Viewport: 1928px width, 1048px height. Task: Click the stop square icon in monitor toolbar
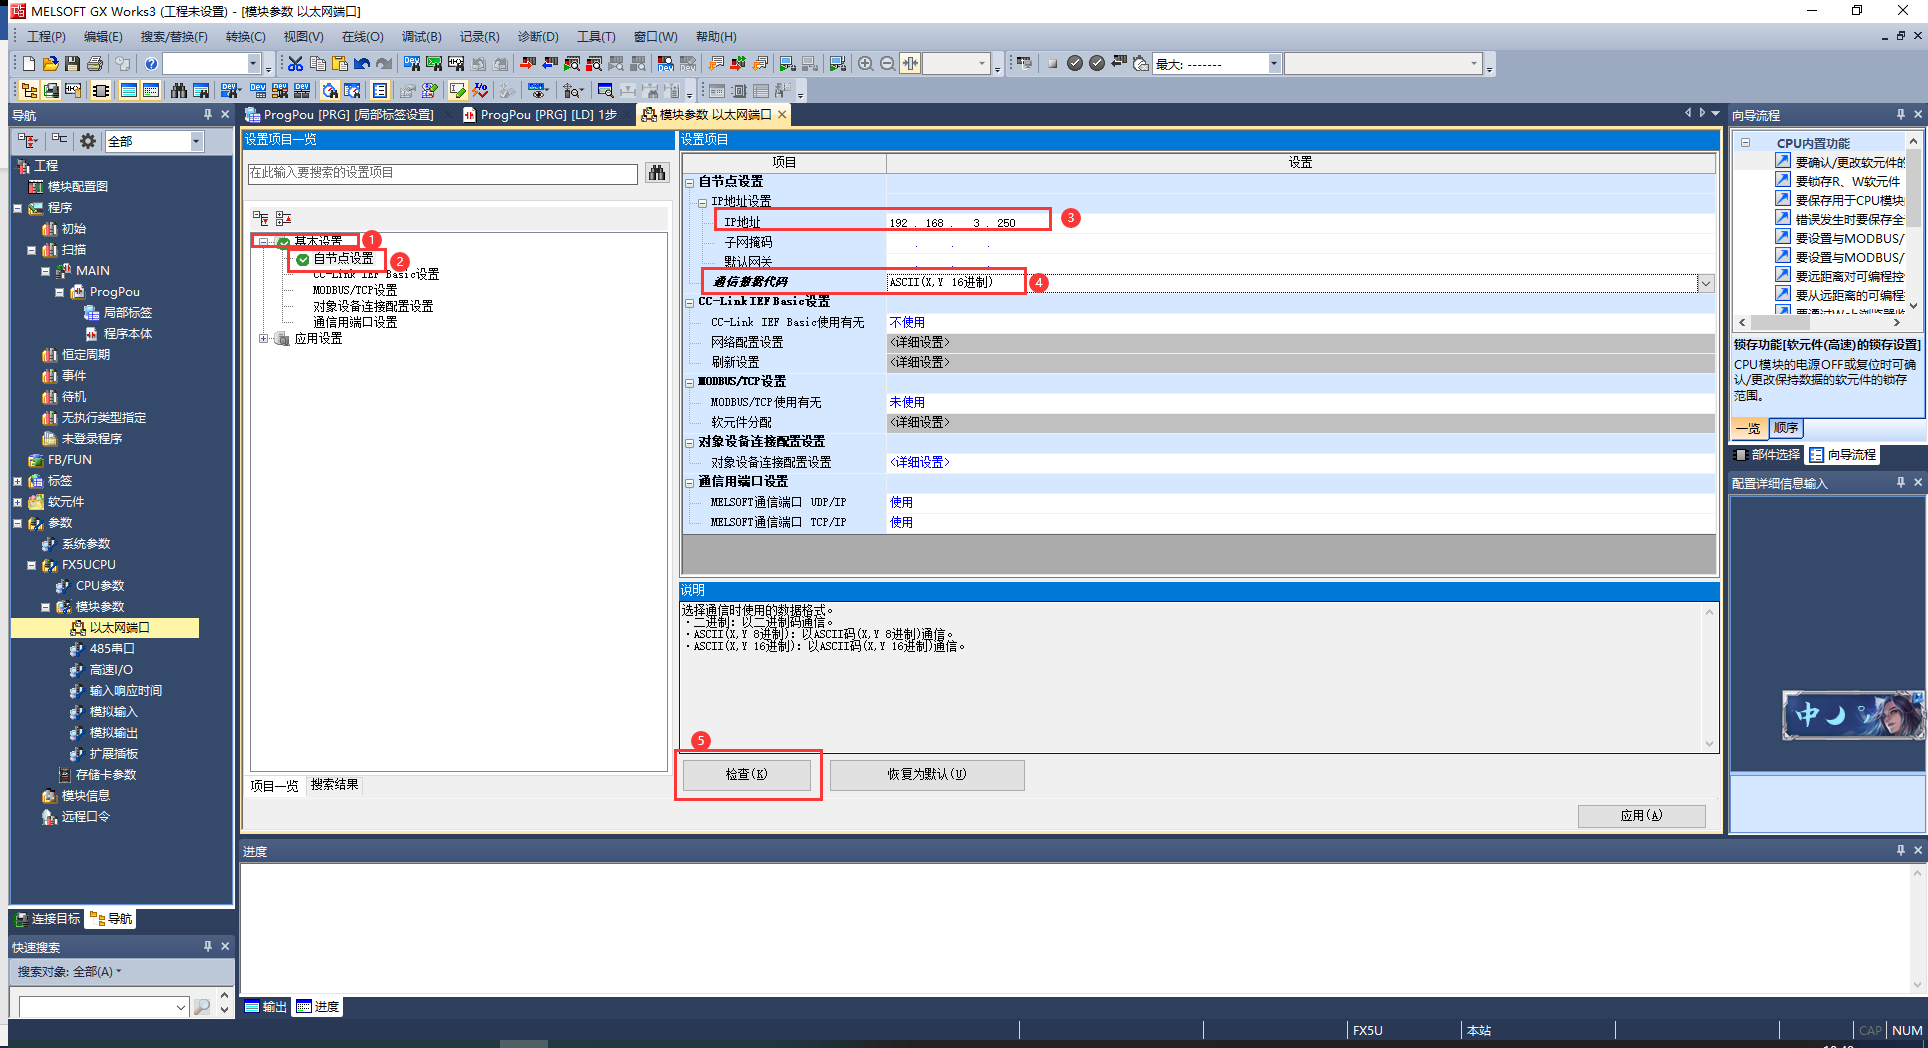coord(1052,63)
